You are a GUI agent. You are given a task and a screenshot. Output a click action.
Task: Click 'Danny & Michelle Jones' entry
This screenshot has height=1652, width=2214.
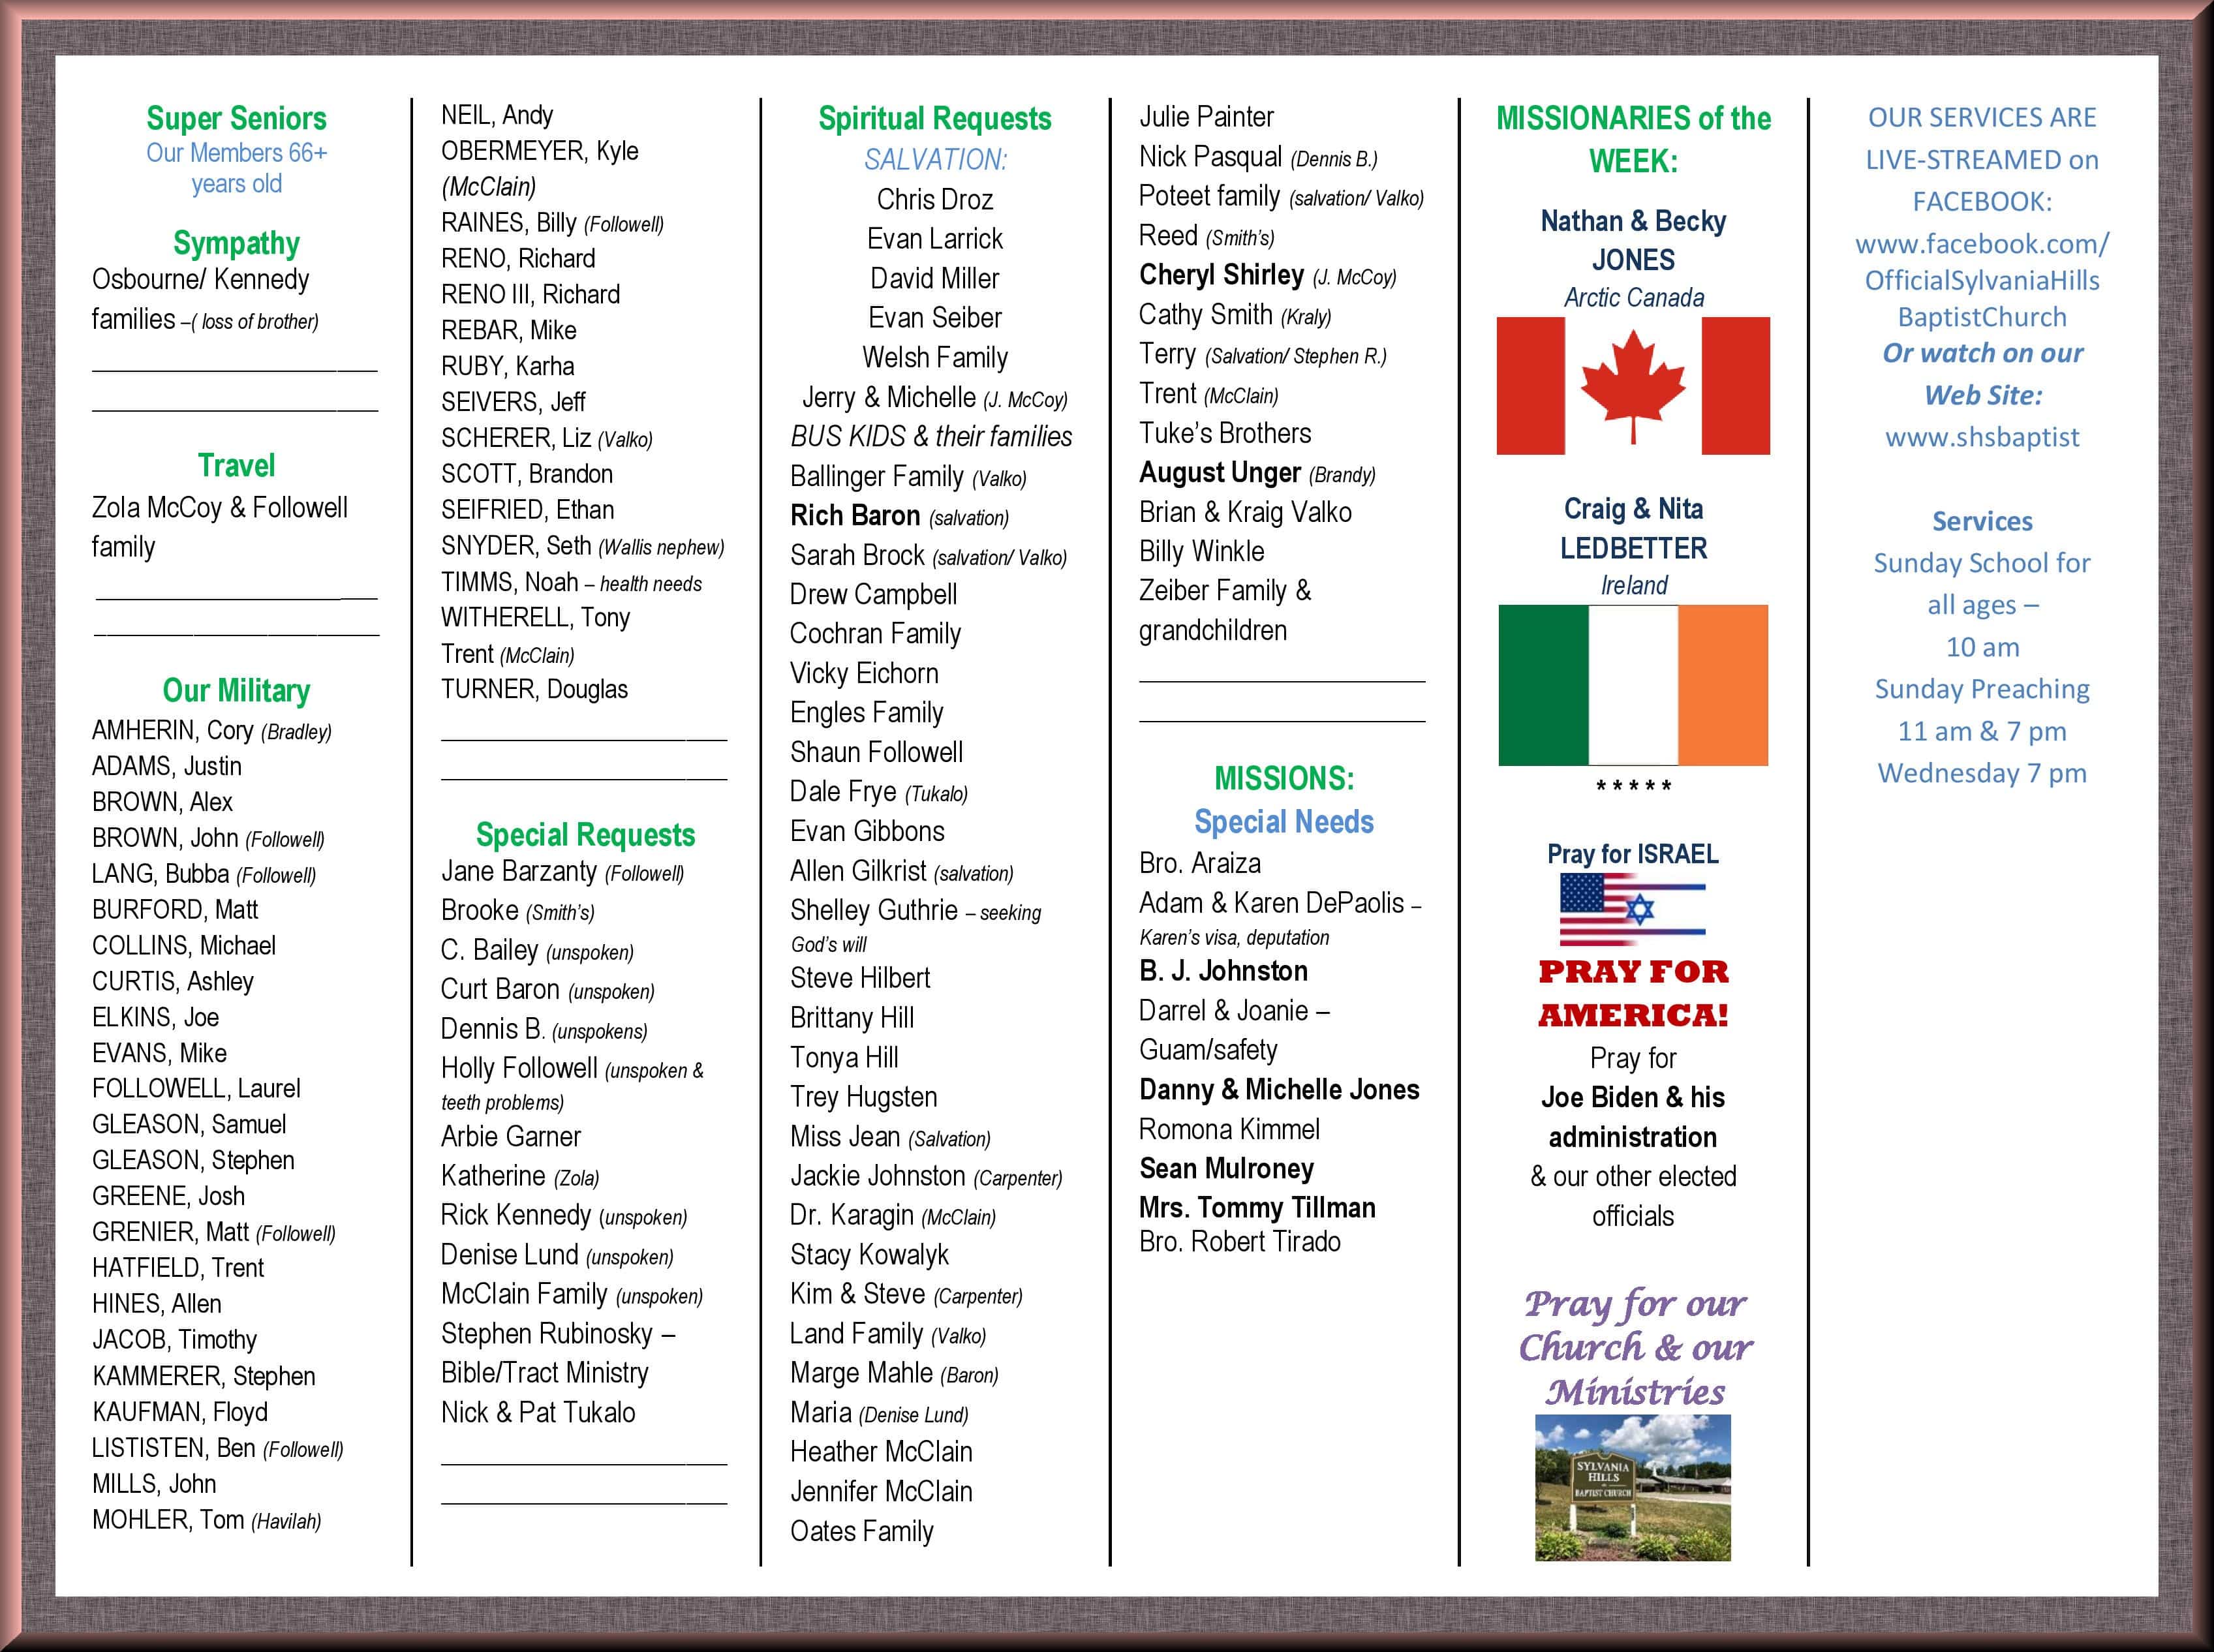pyautogui.click(x=1279, y=1089)
